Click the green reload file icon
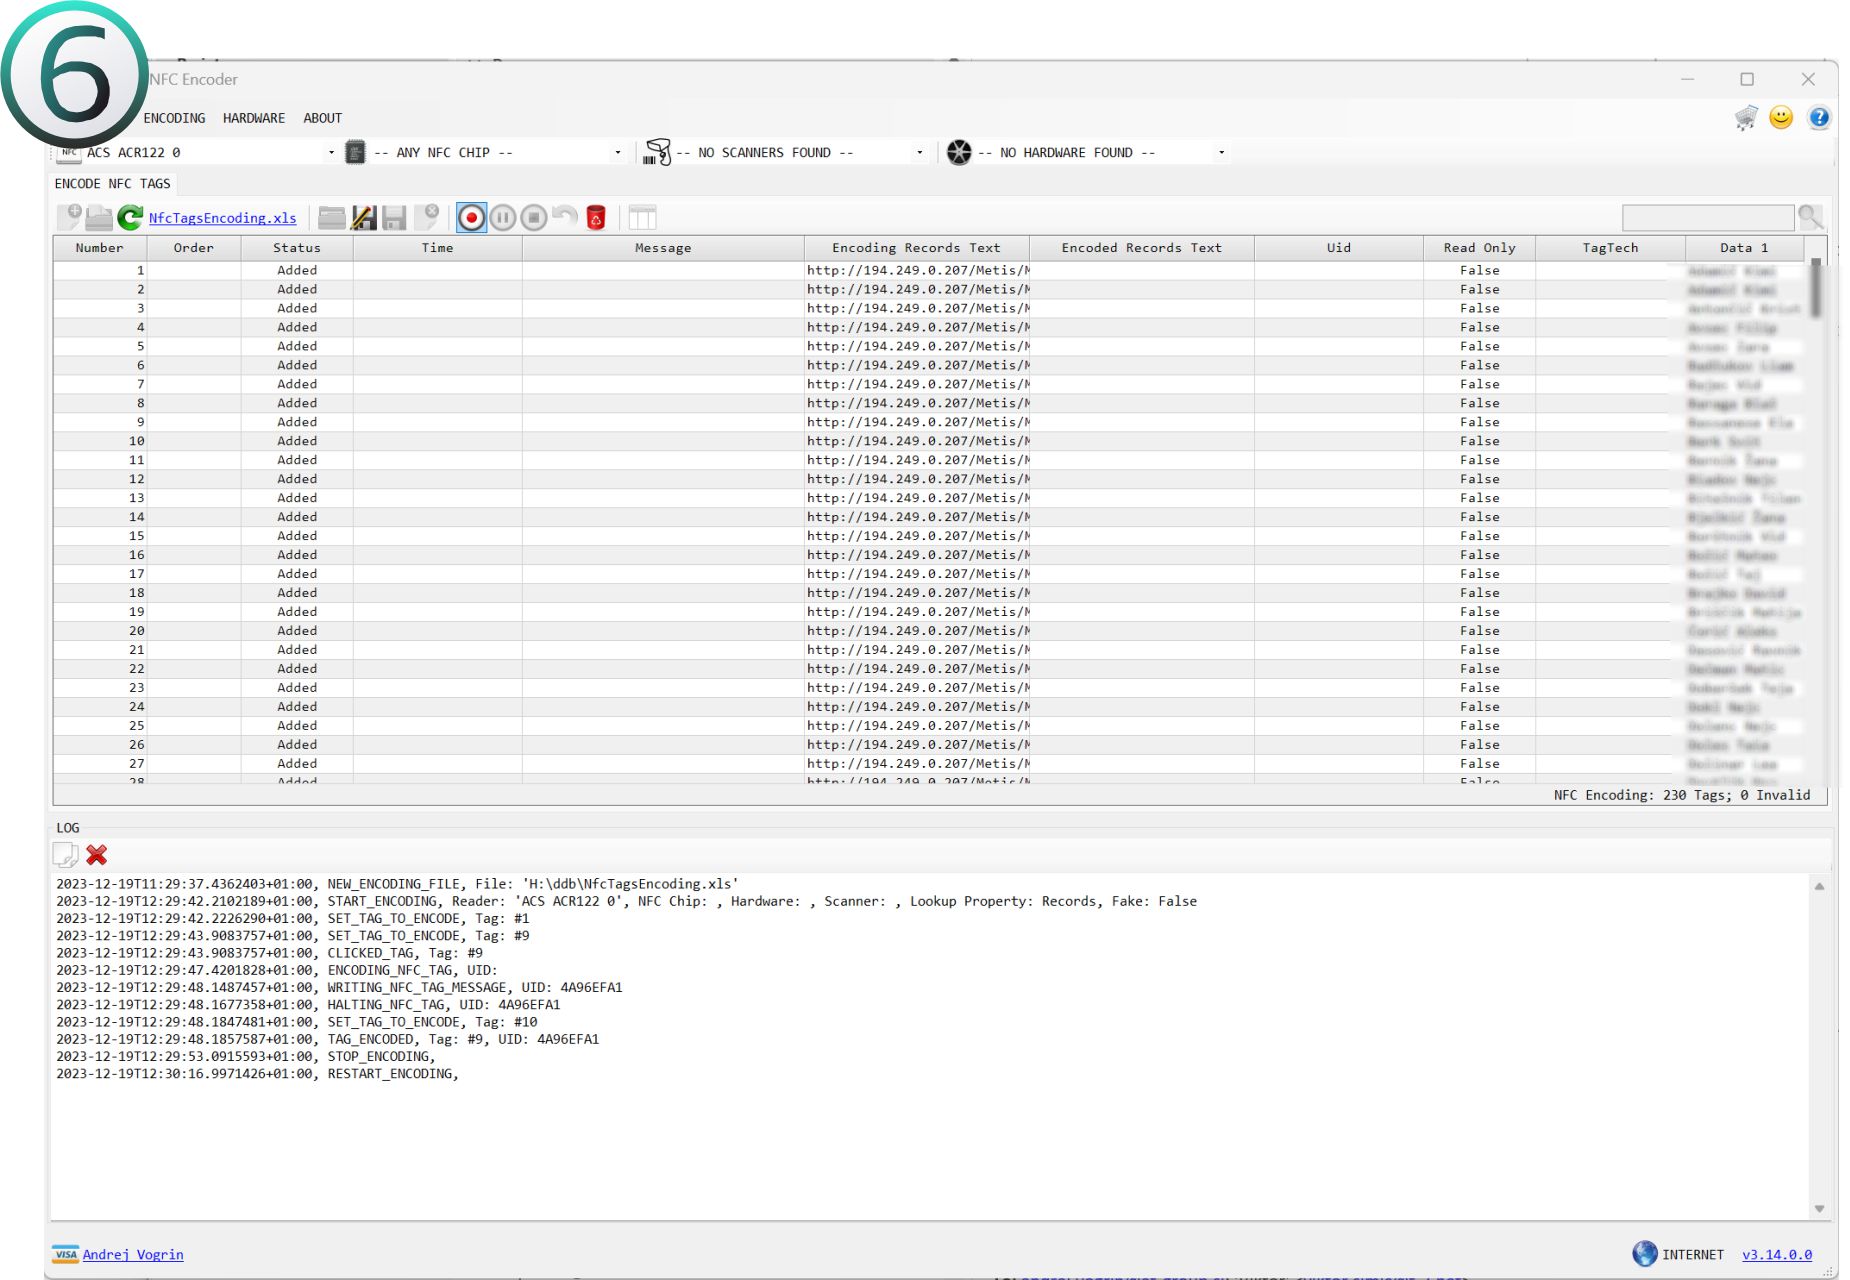Image resolution: width=1850 pixels, height=1280 pixels. (130, 217)
